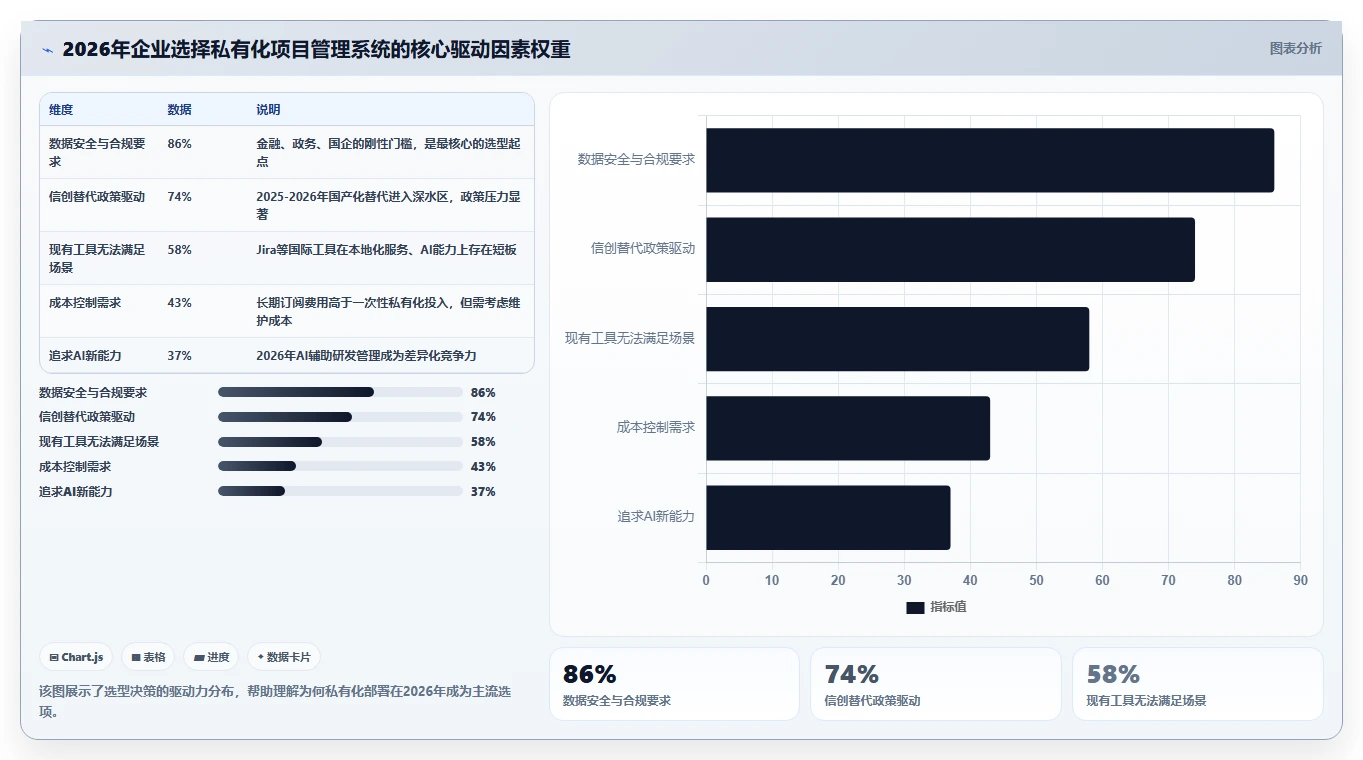Click the 86% data card
Viewport: 1363px width, 760px height.
coord(674,684)
